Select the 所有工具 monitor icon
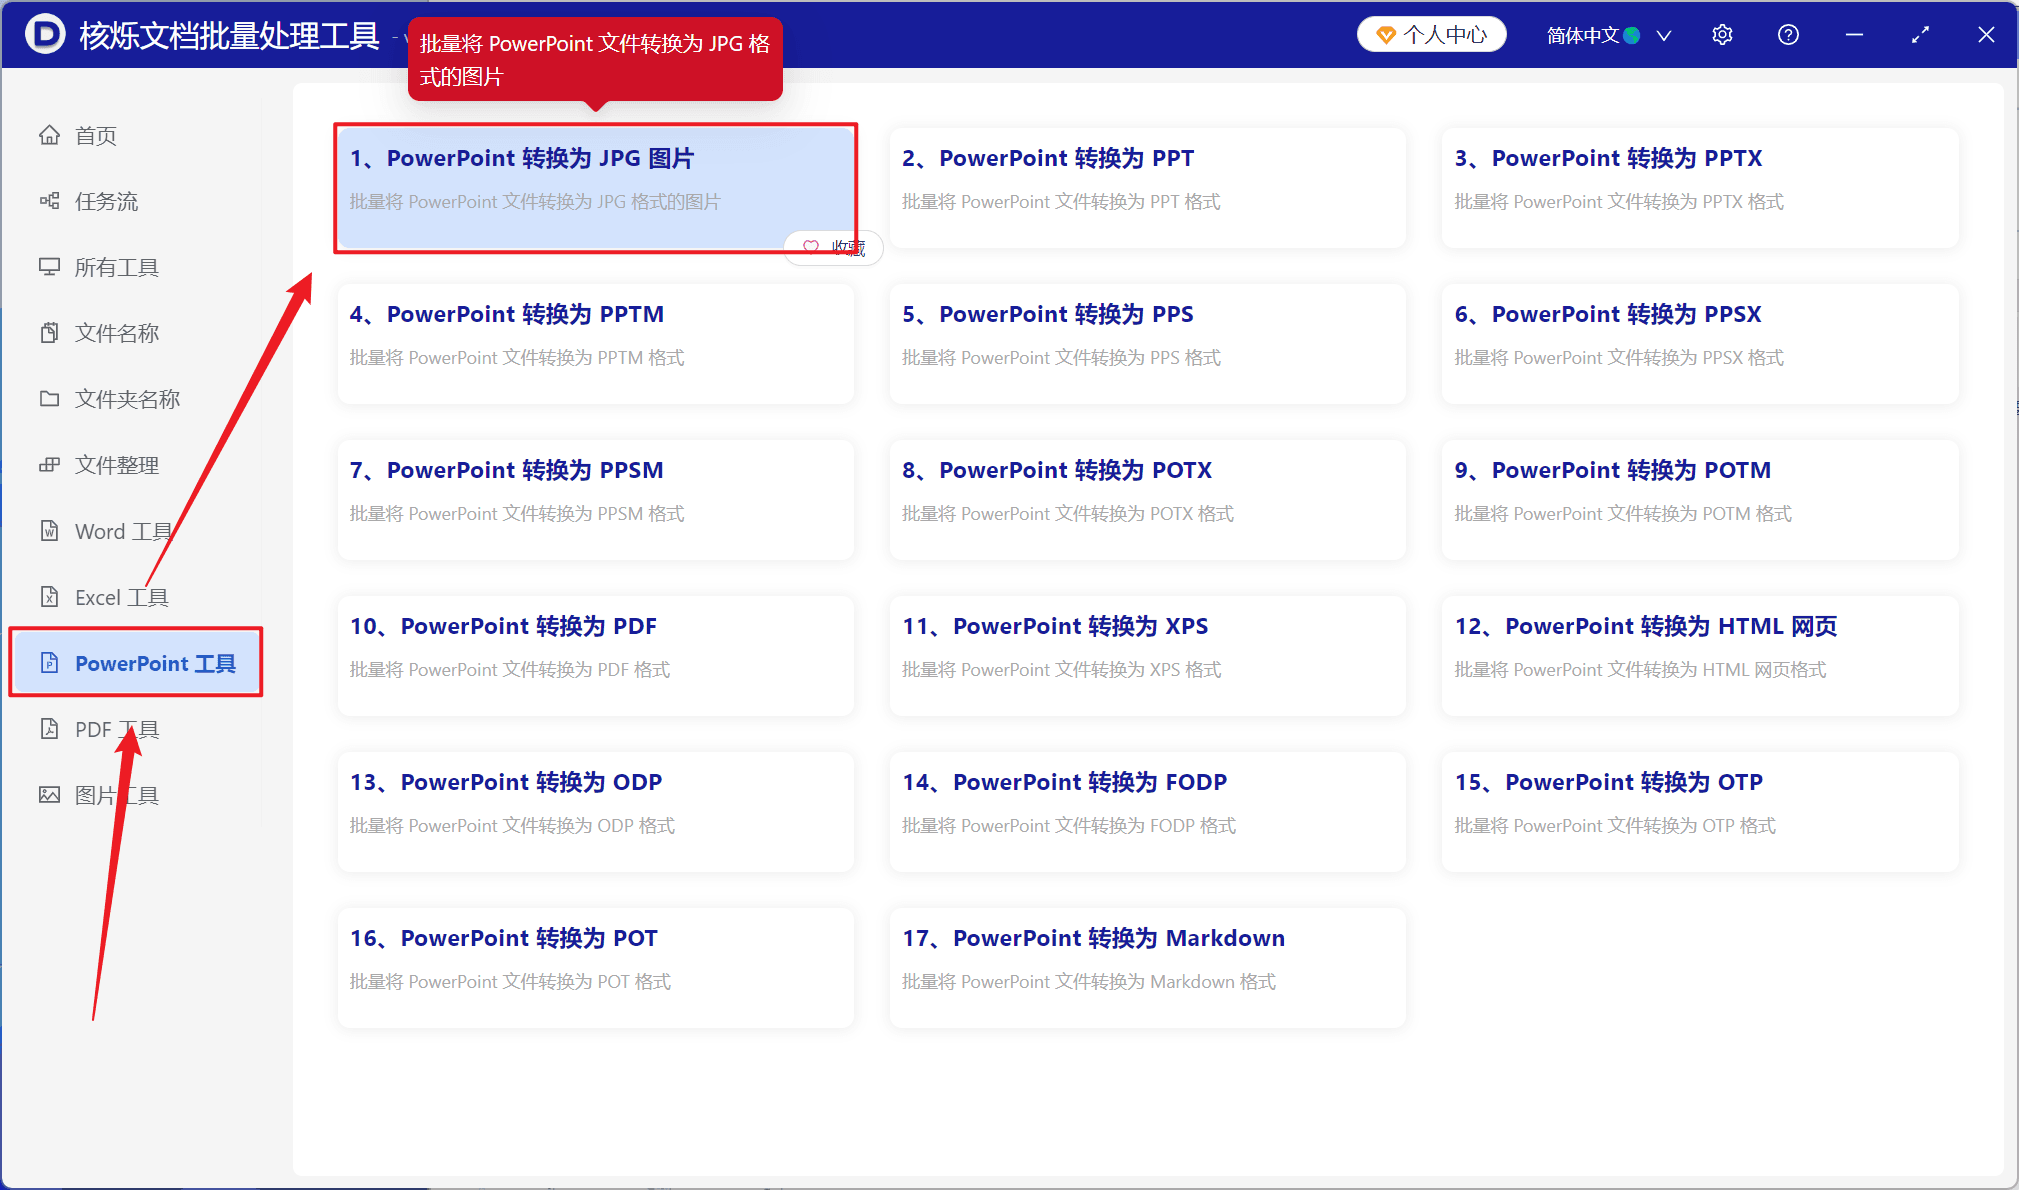The width and height of the screenshot is (2019, 1190). (x=49, y=267)
